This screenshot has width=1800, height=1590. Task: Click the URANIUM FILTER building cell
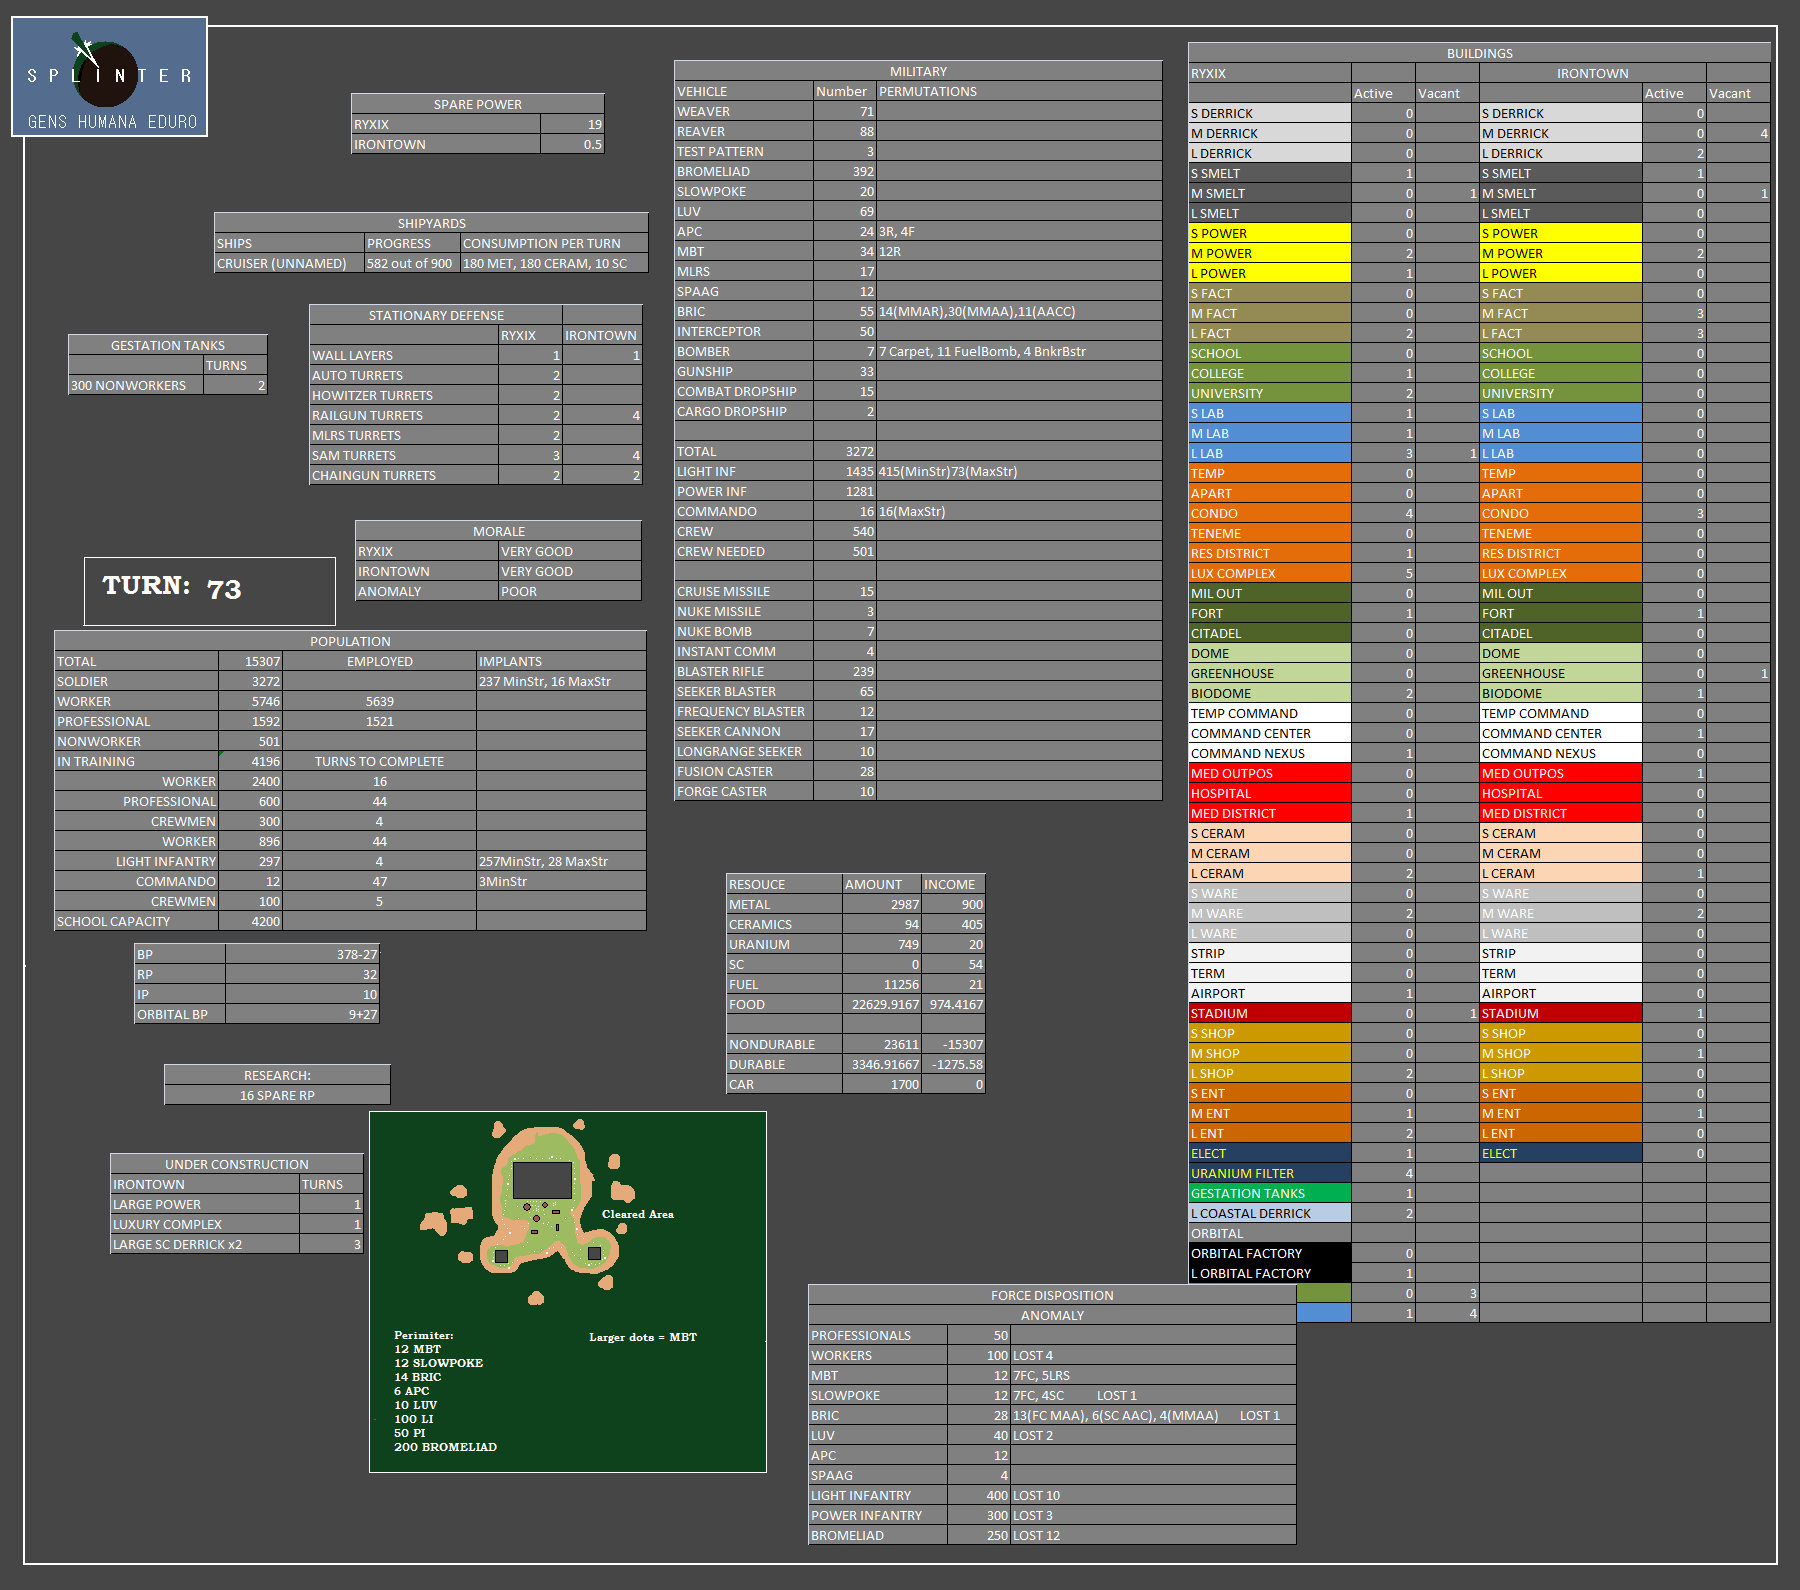tap(1269, 1174)
